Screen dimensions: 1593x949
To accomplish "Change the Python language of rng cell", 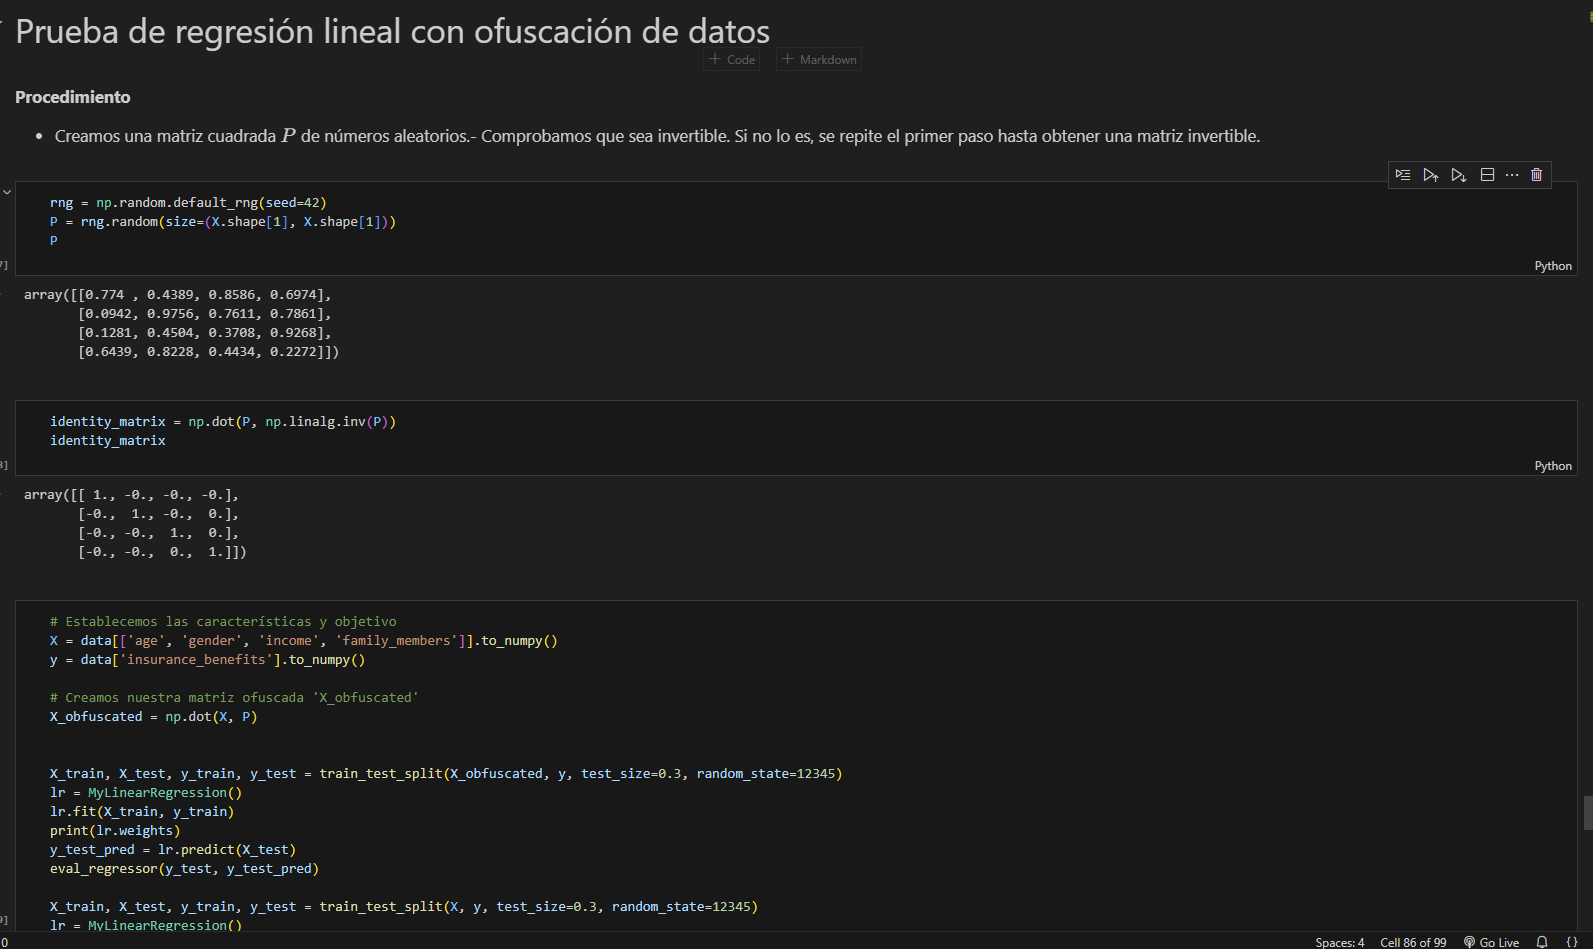I will click(1553, 266).
